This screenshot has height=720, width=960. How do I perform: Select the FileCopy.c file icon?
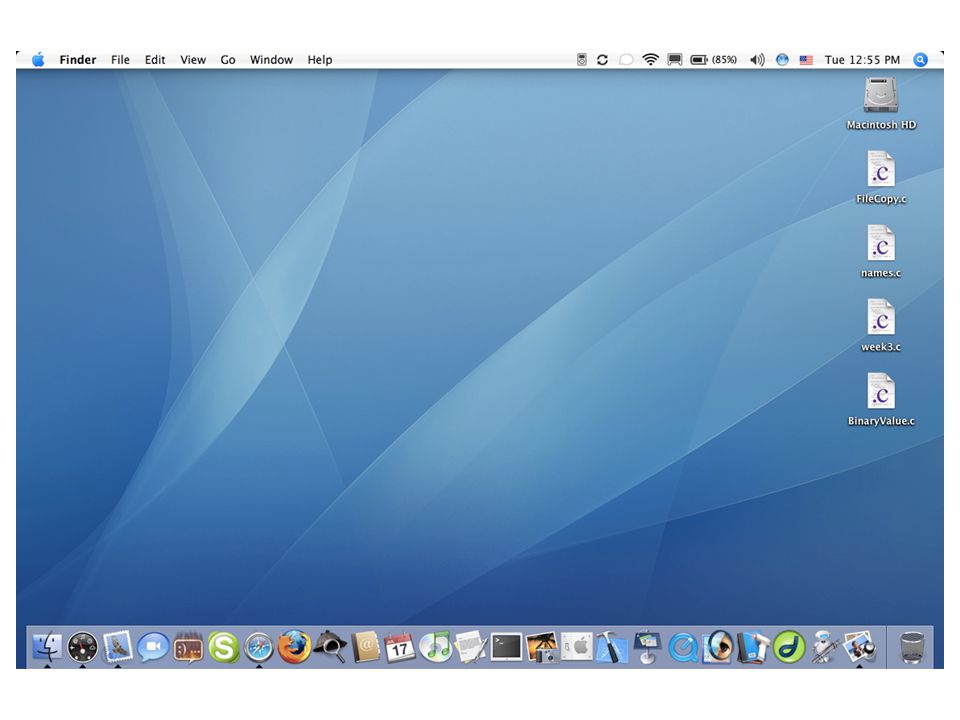(881, 169)
